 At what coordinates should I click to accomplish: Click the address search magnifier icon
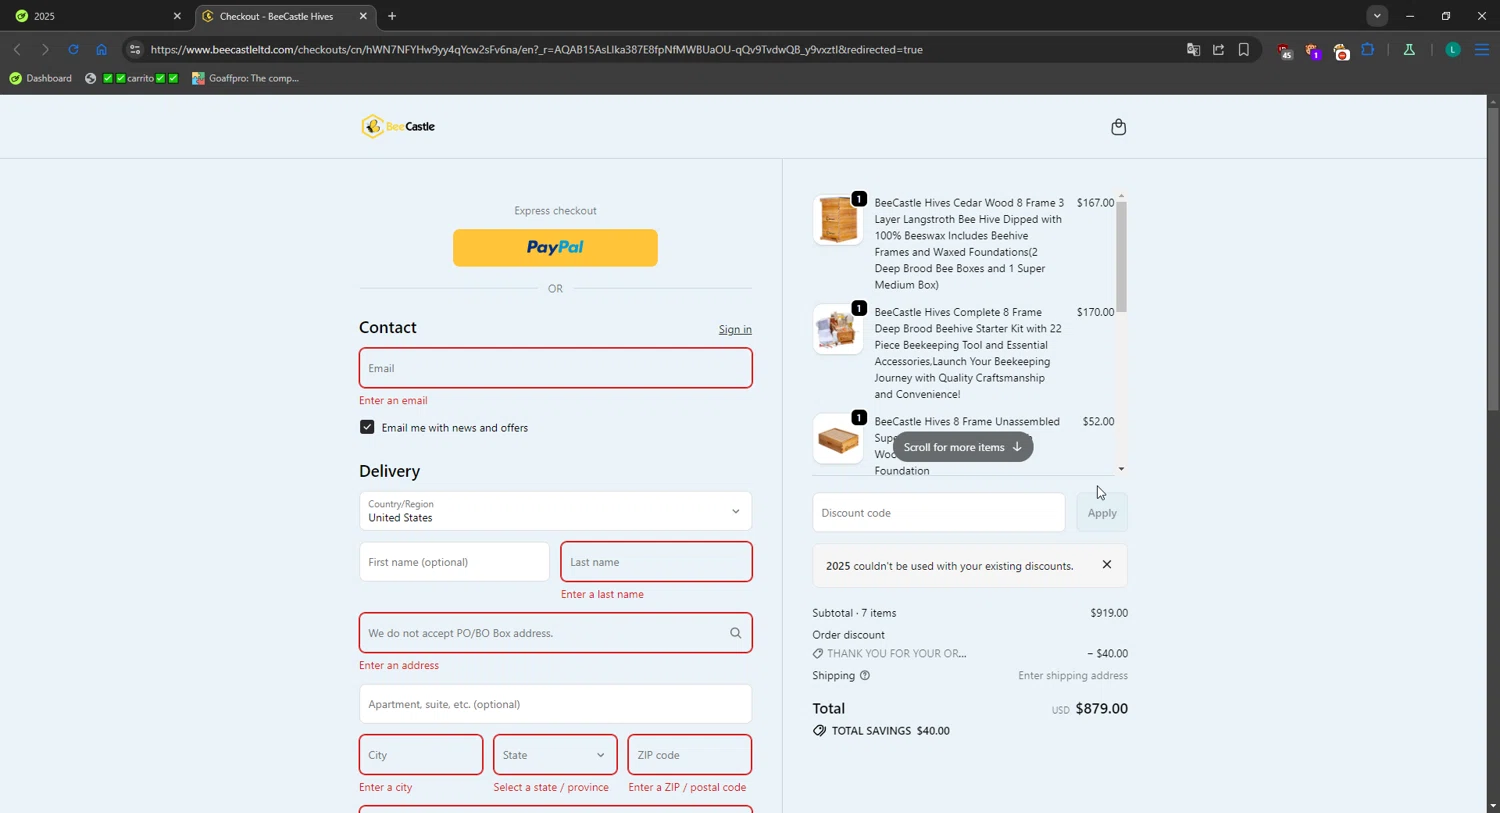(736, 633)
